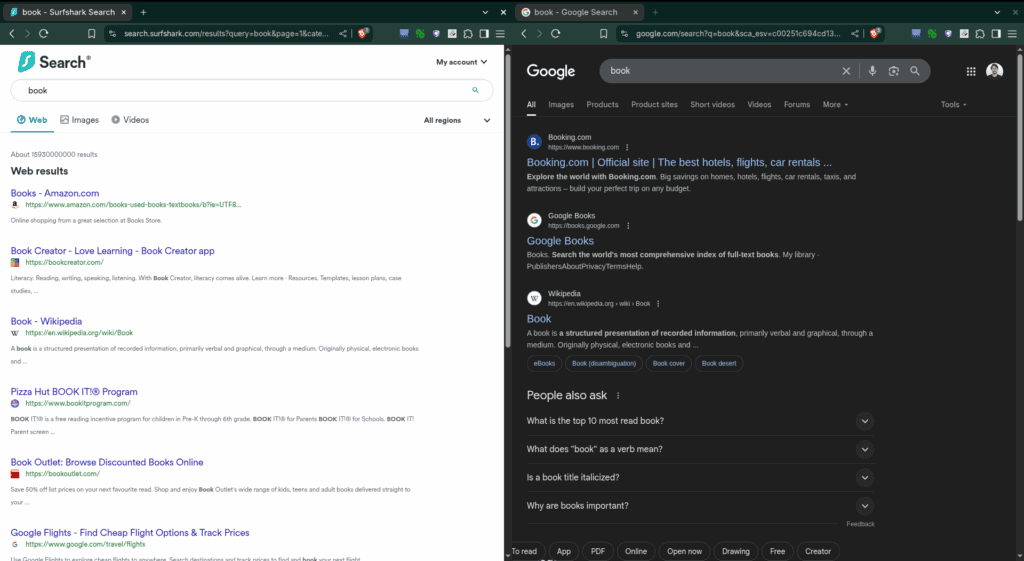
Task: Click Google voice search microphone icon
Action: [873, 71]
